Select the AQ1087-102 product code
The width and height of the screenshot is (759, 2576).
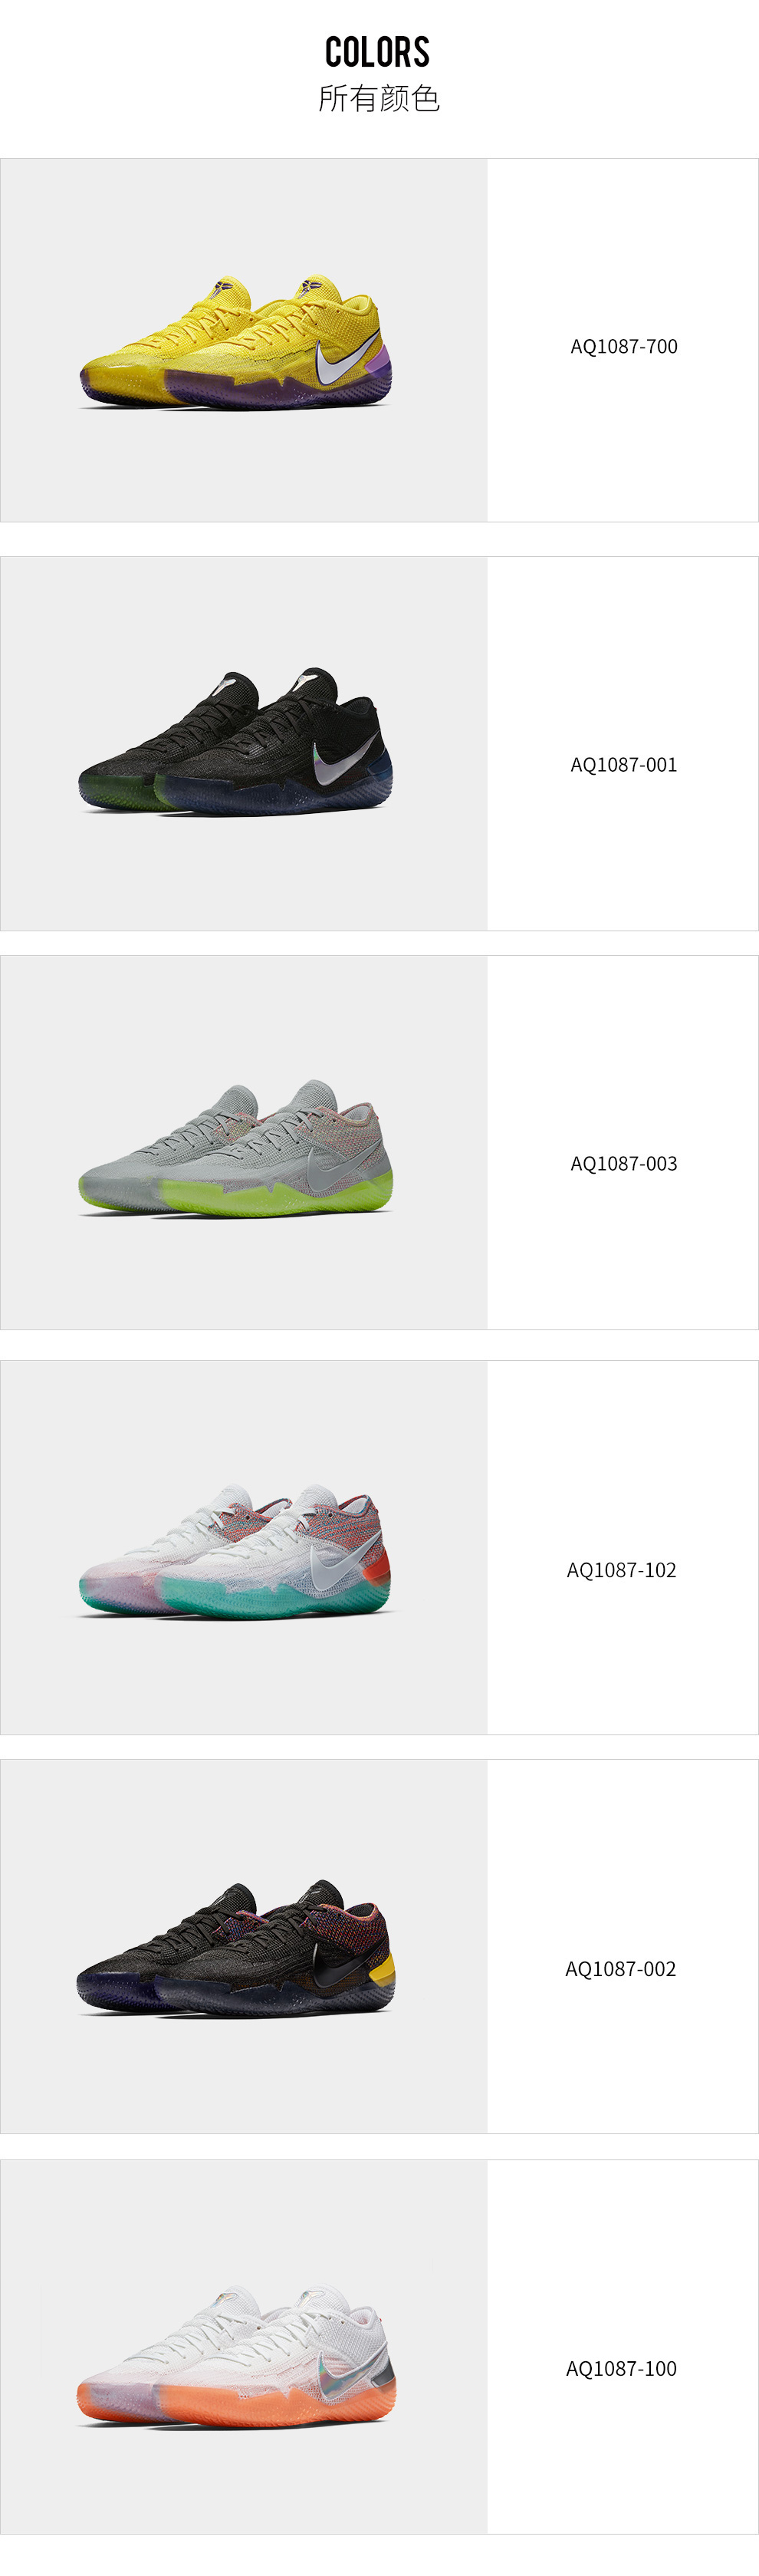(622, 1569)
